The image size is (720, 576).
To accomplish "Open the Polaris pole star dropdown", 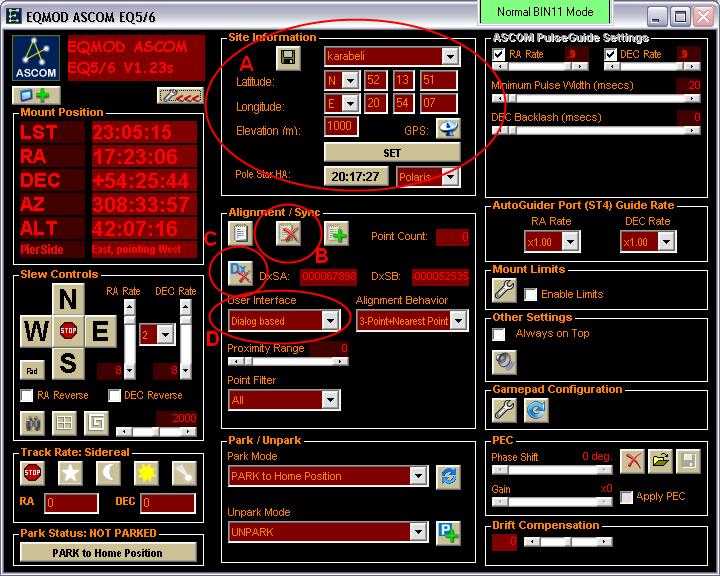I will (x=450, y=176).
